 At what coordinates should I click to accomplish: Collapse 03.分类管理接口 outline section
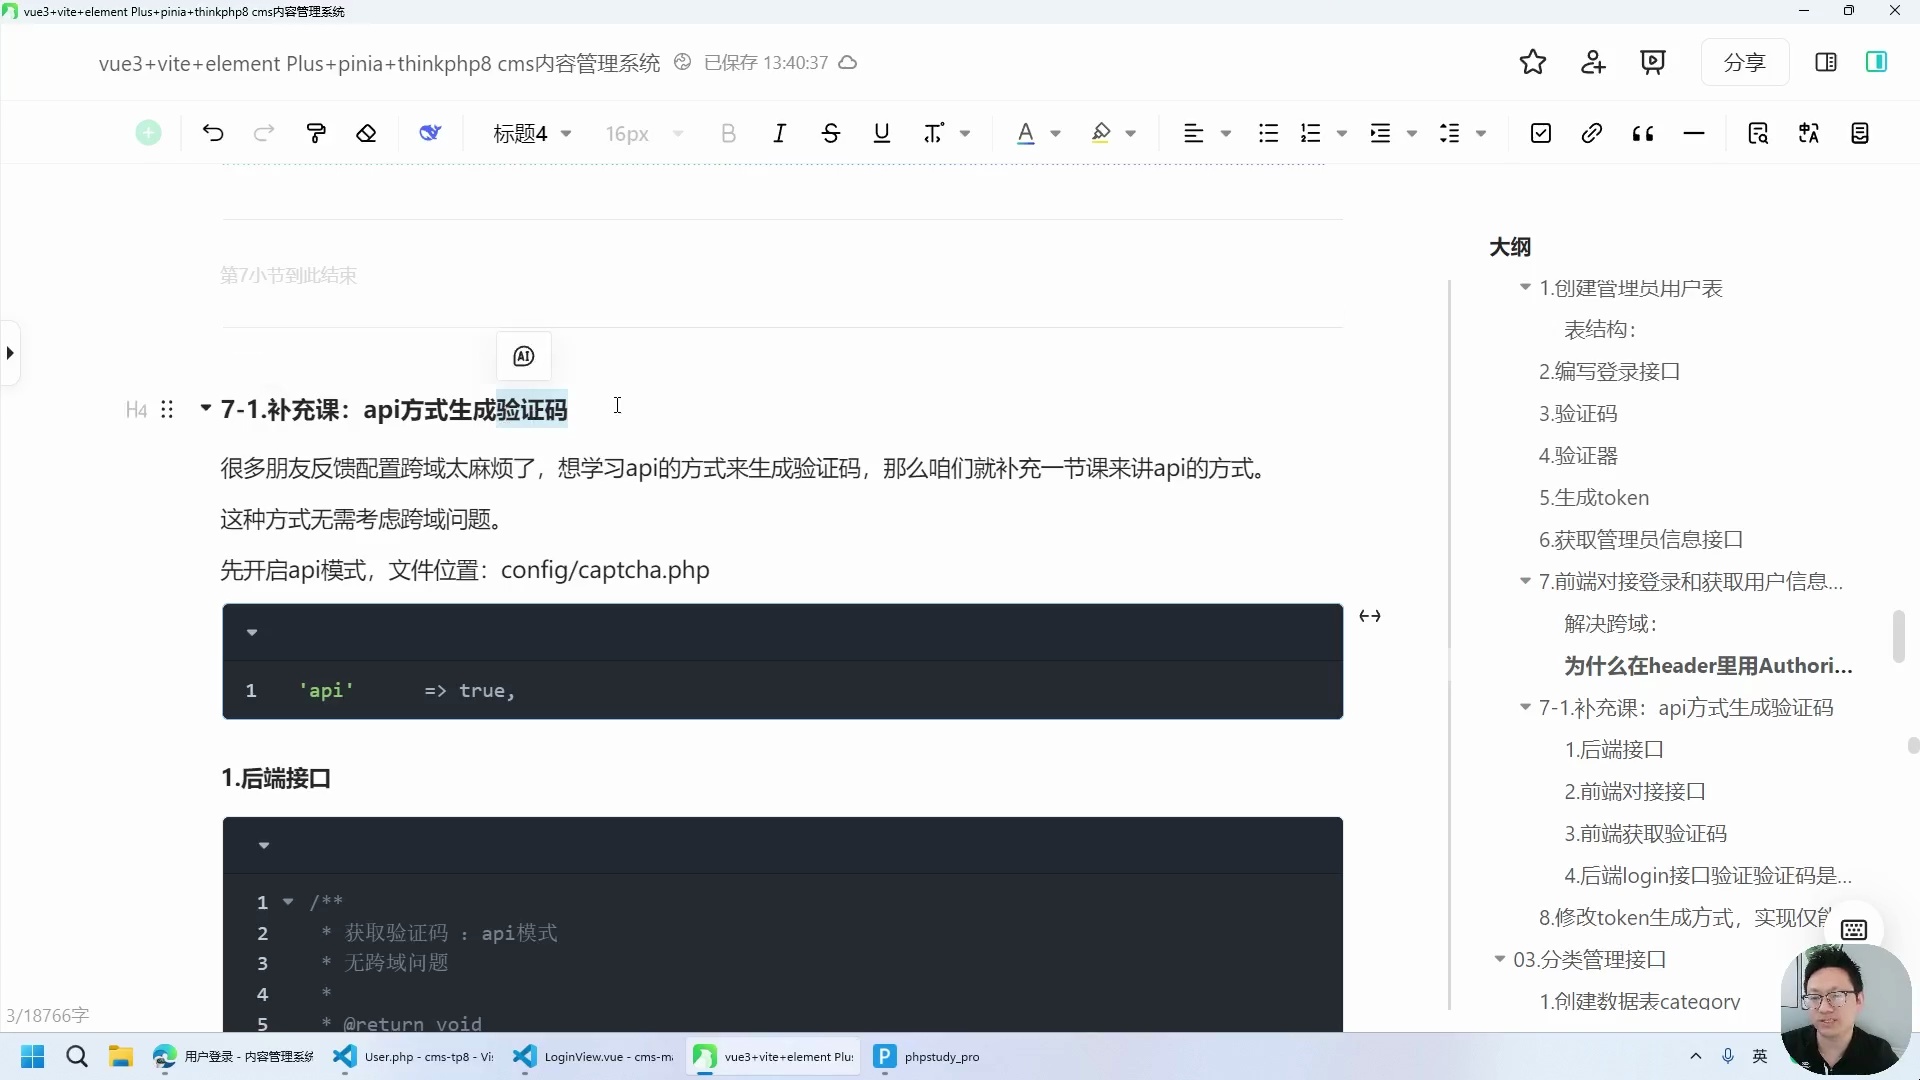pos(1499,959)
